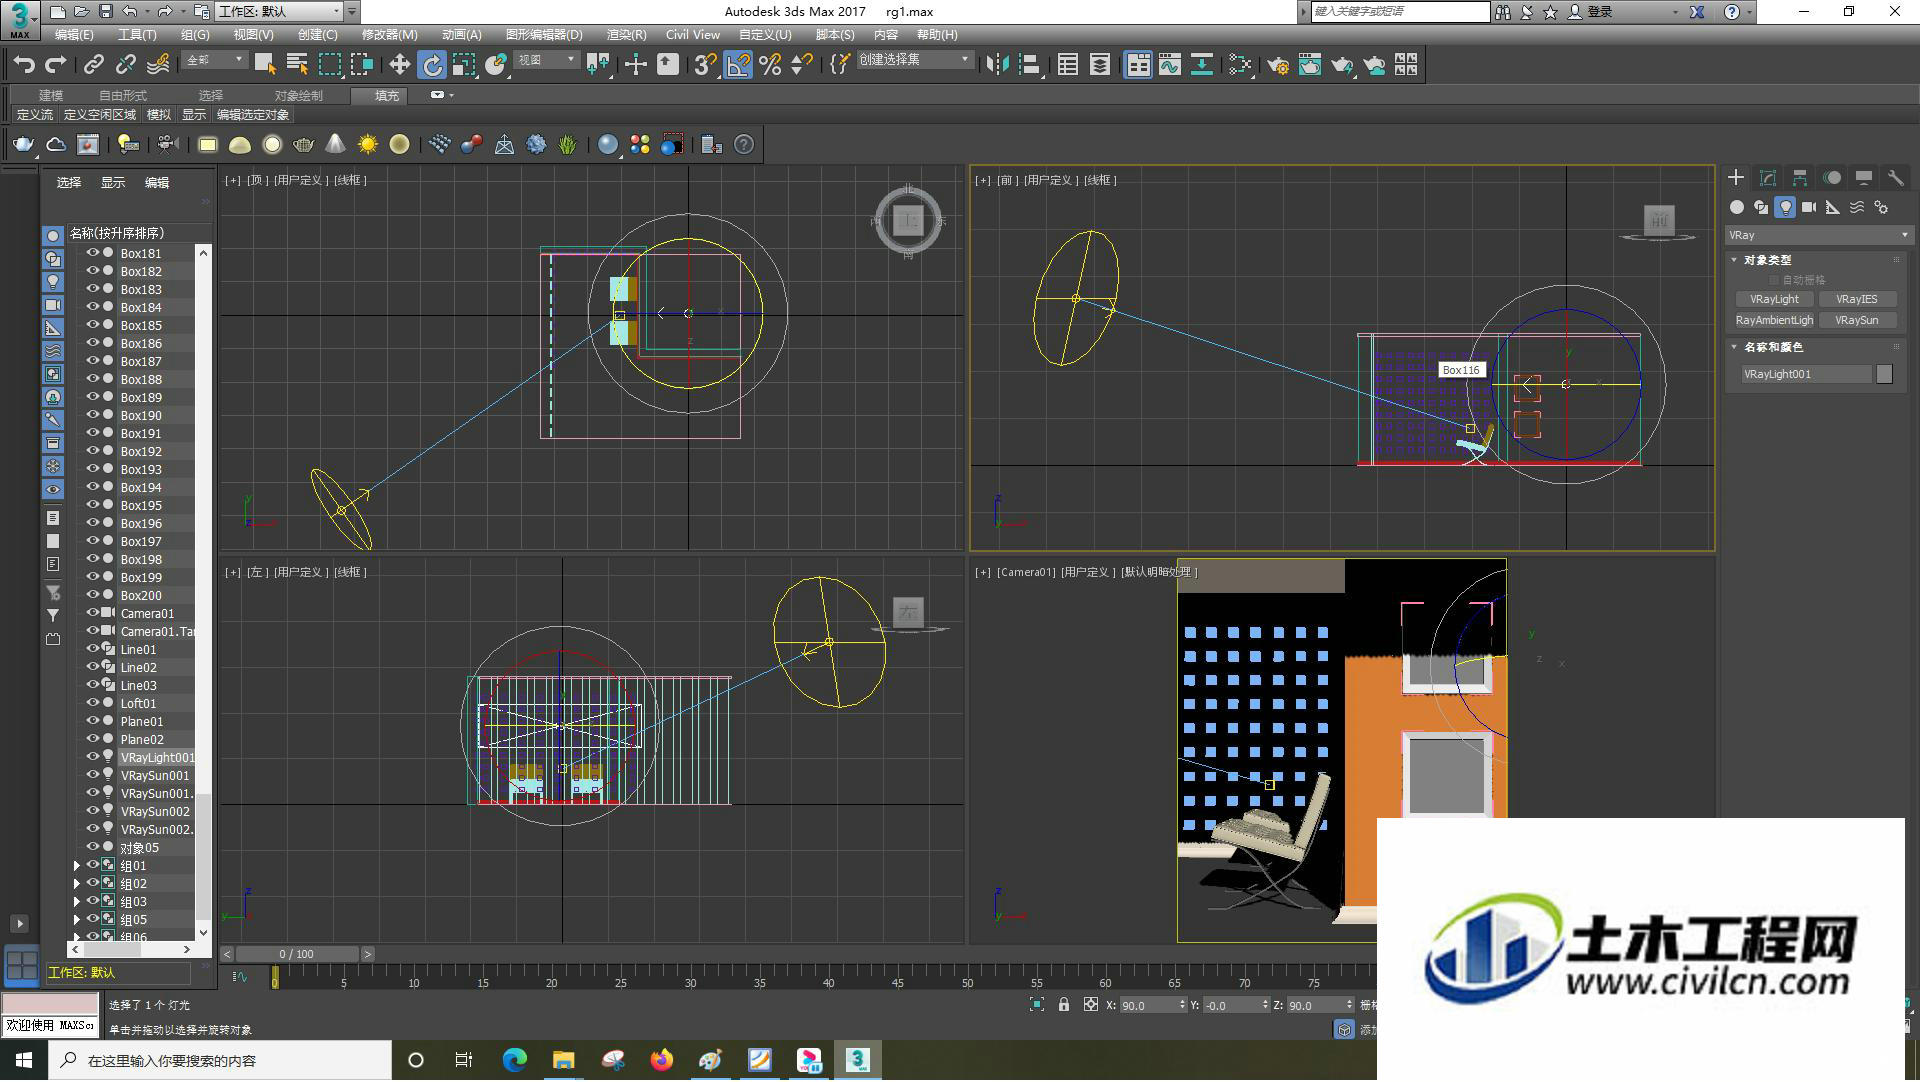Click the Align tool icon
The width and height of the screenshot is (1920, 1082).
(1029, 65)
